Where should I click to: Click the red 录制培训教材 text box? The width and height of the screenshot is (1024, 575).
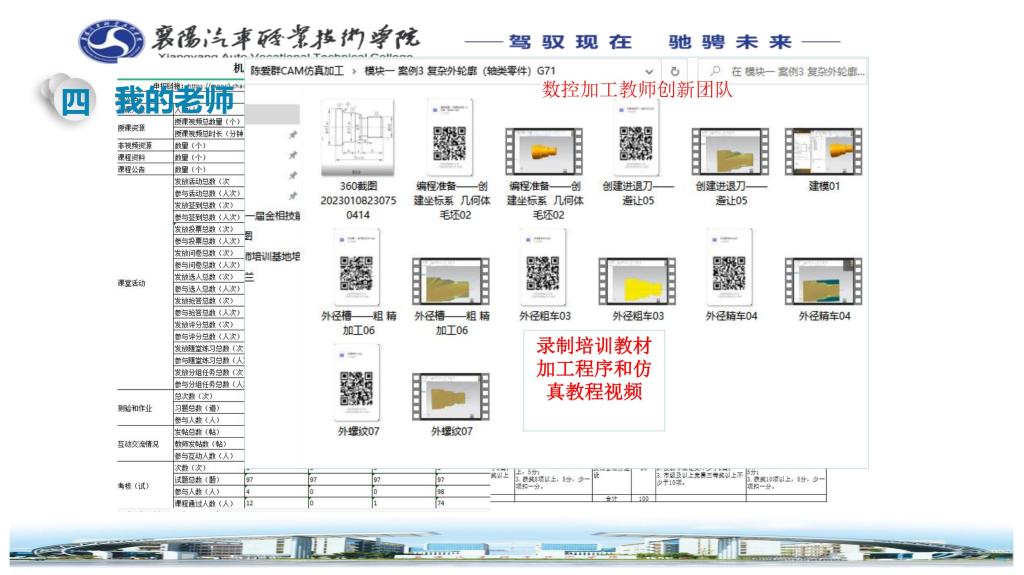pyautogui.click(x=594, y=369)
